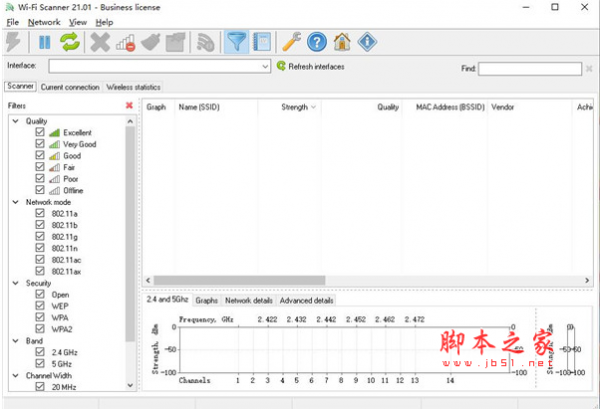Click the red X to clear Filters
The width and height of the screenshot is (600, 409).
129,105
